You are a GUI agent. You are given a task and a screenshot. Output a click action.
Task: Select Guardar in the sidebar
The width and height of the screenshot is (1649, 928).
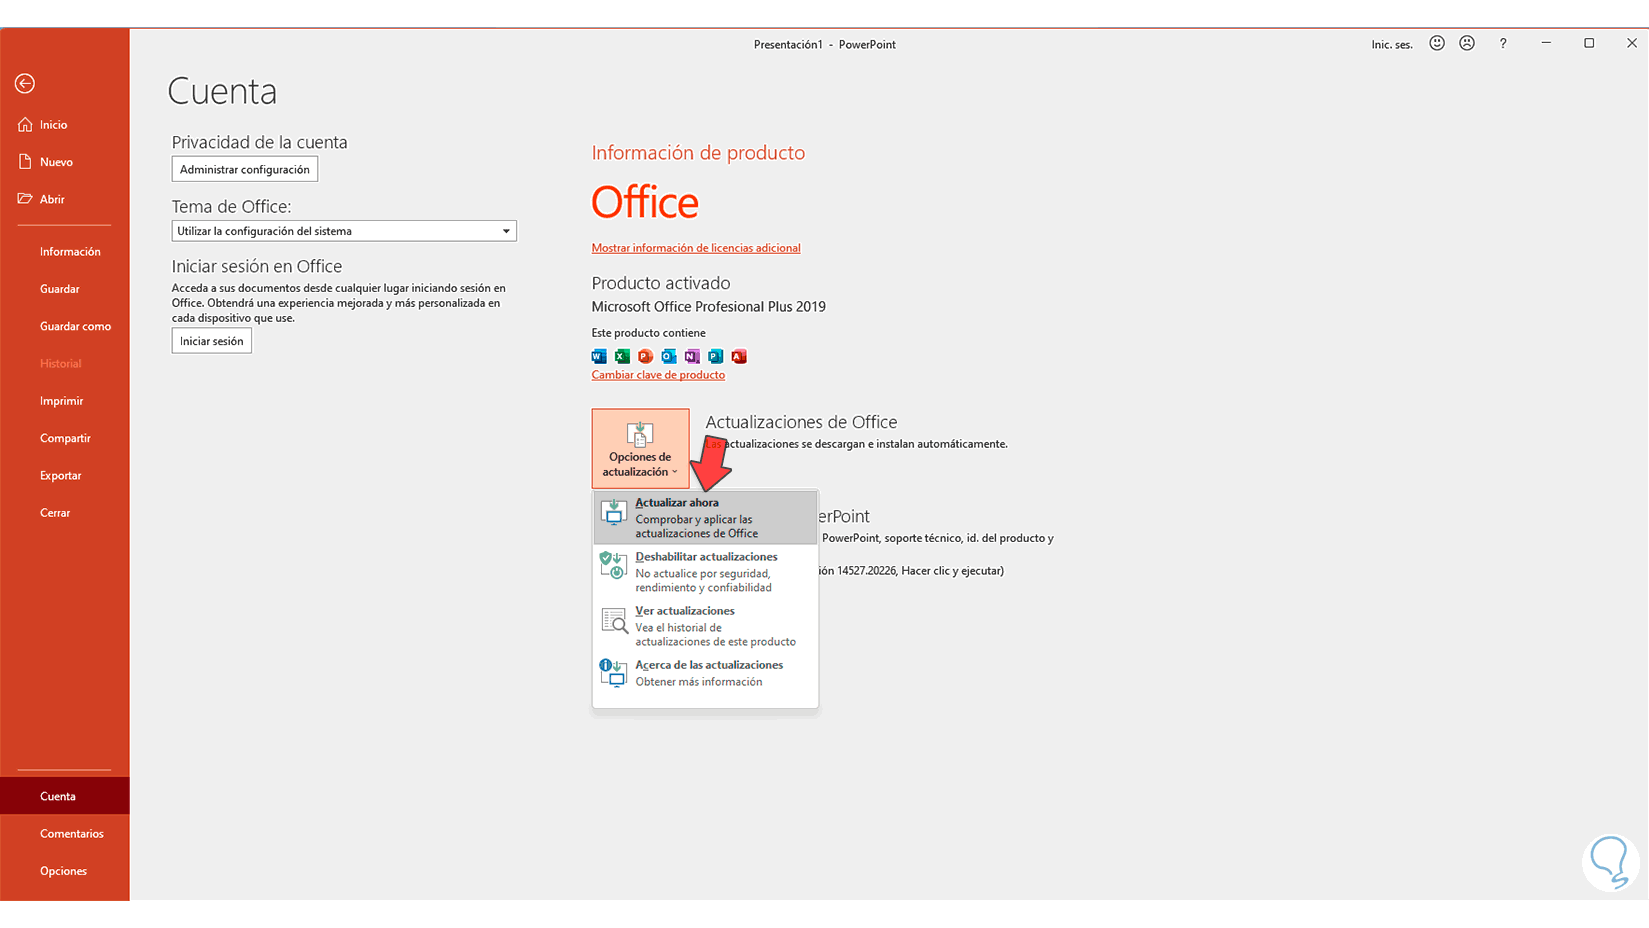click(65, 289)
